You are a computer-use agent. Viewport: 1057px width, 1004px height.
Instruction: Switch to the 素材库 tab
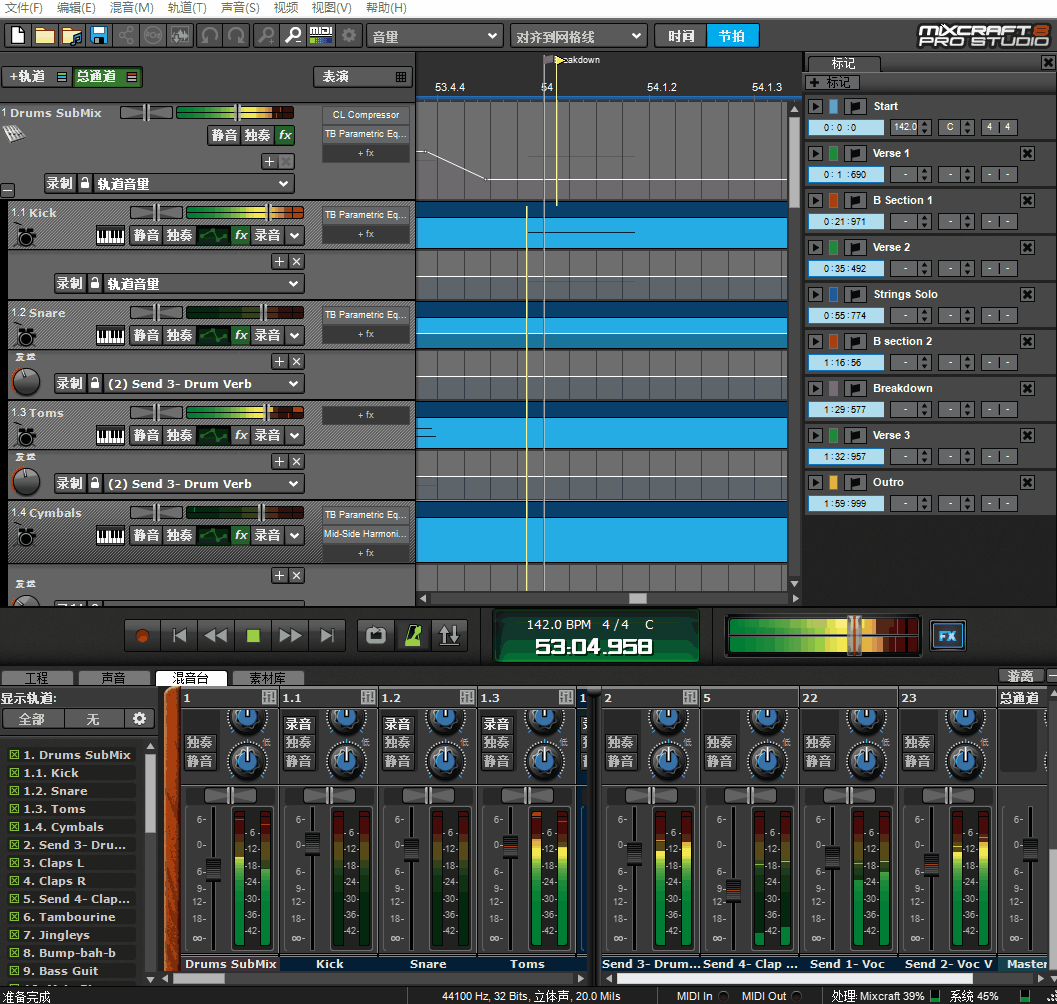click(x=267, y=678)
